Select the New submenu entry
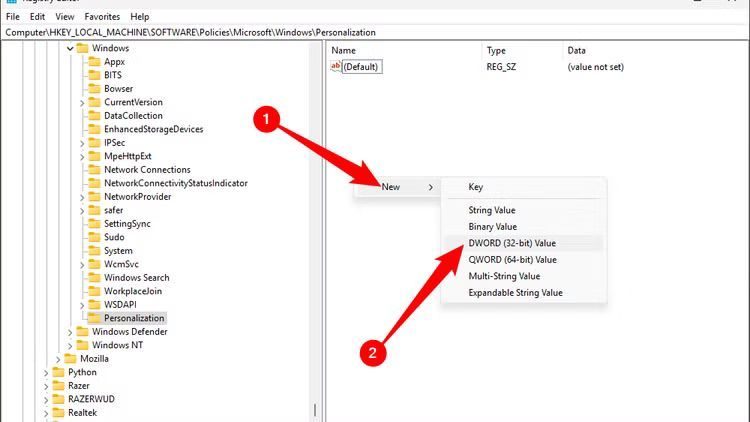The height and width of the screenshot is (422, 750). pyautogui.click(x=391, y=187)
